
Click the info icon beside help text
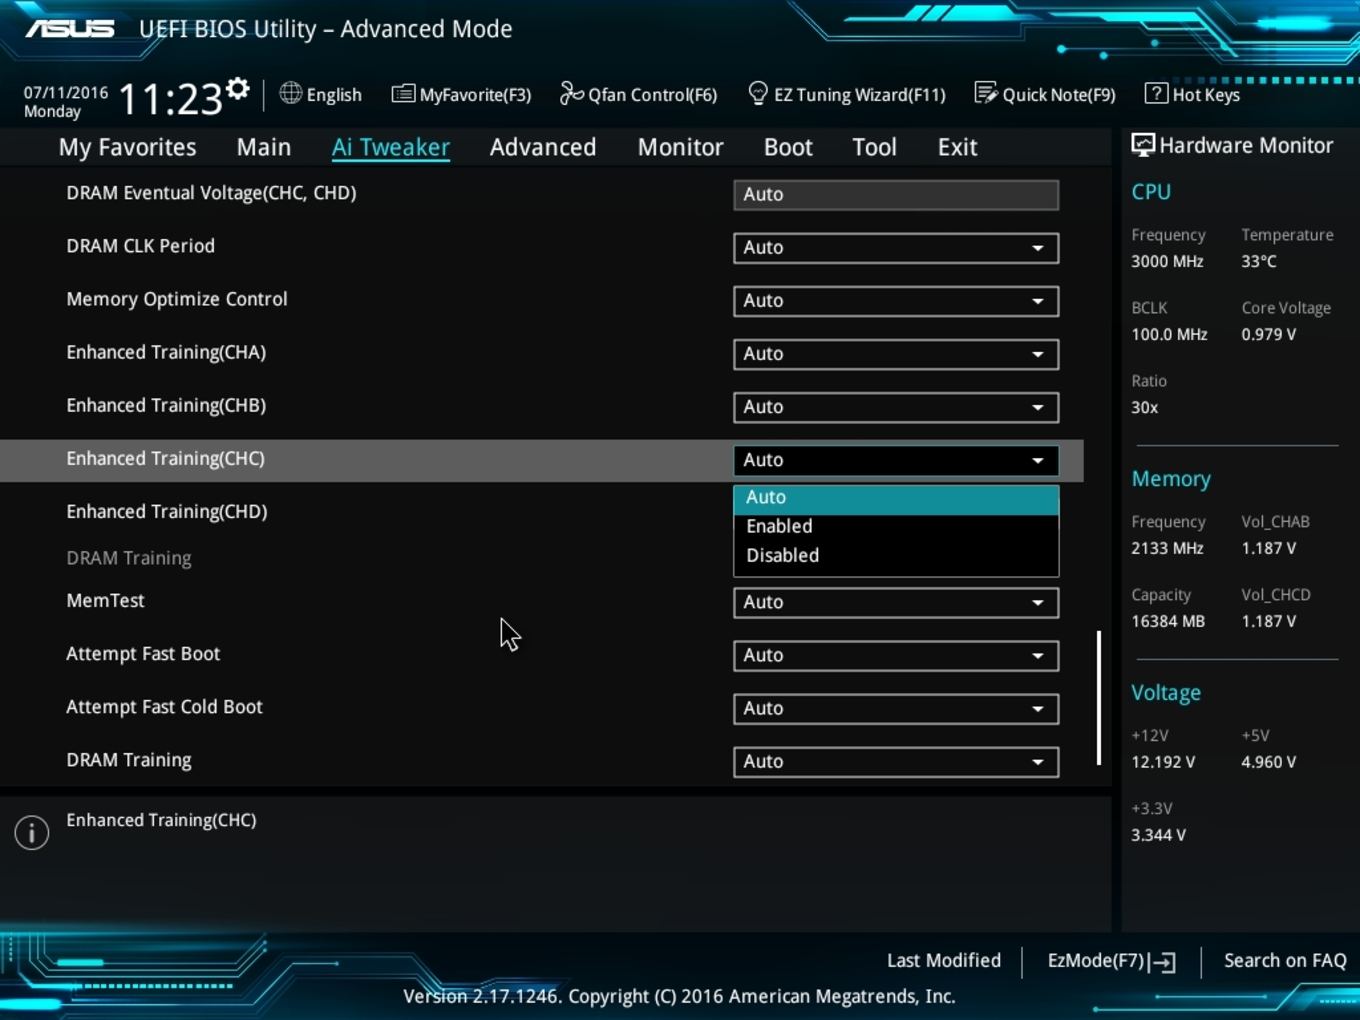32,832
